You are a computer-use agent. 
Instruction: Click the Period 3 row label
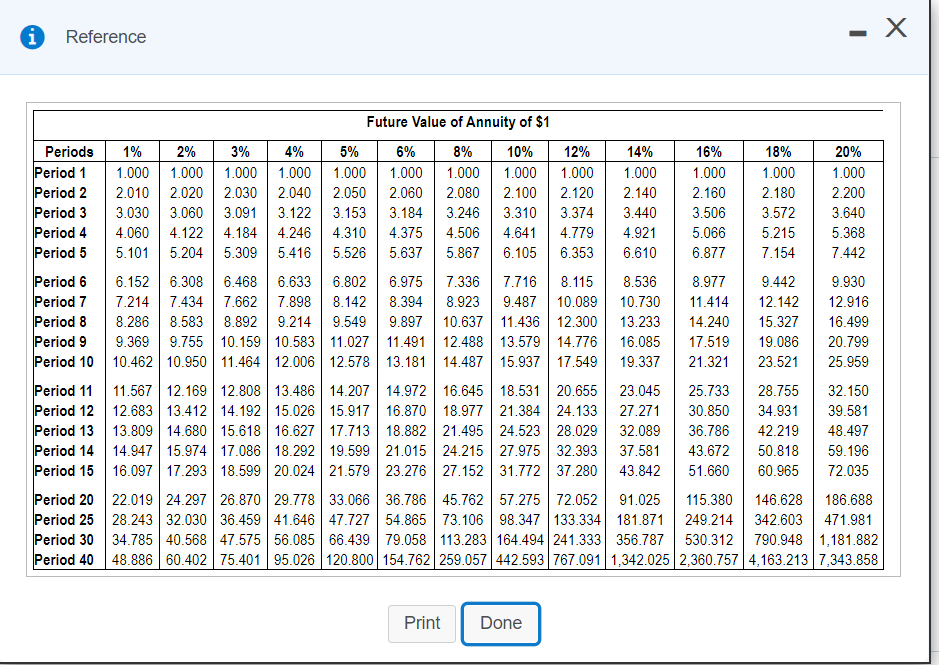click(60, 213)
